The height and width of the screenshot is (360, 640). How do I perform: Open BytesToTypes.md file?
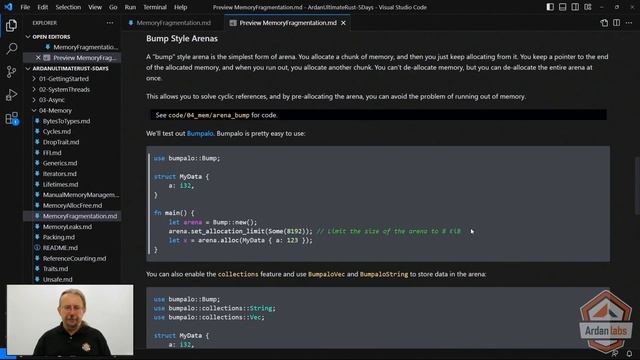[x=66, y=121]
